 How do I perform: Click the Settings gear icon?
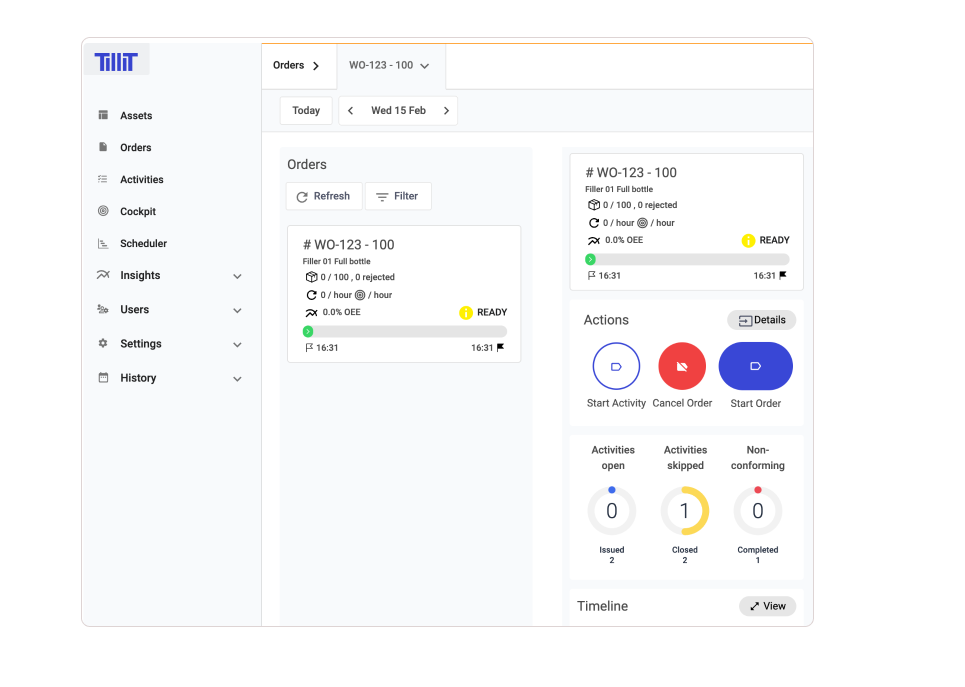coord(103,343)
